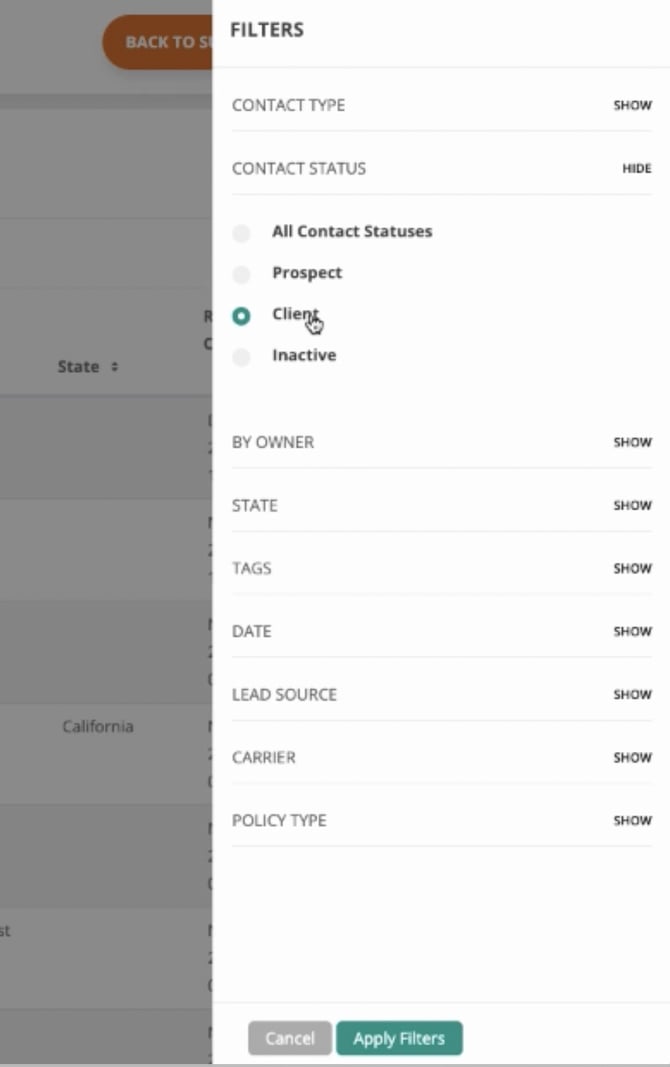
Task: Select the All Contact Statuses radio button
Action: pos(241,233)
